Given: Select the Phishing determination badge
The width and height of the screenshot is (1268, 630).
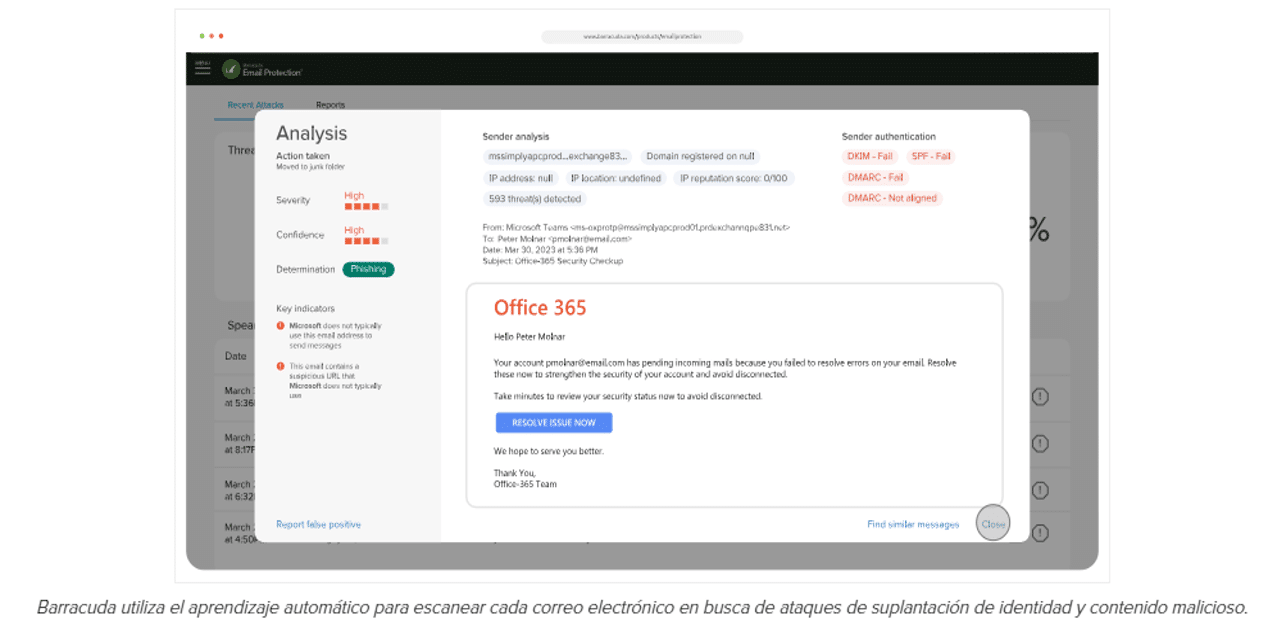Looking at the screenshot, I should (x=368, y=269).
